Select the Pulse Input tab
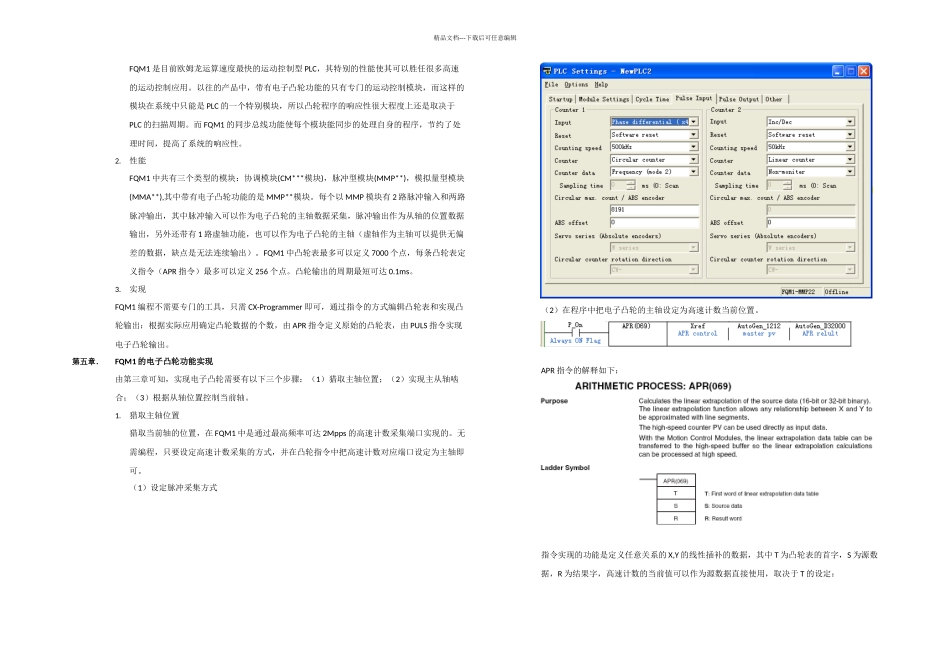 click(694, 98)
